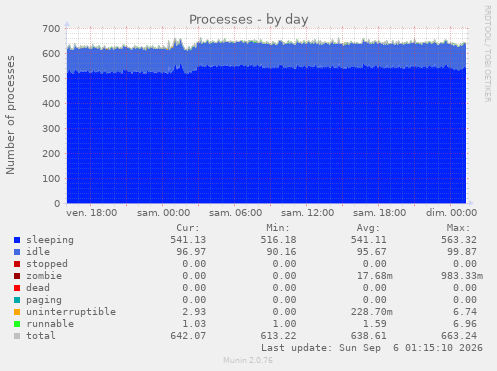Image resolution: width=497 pixels, height=371 pixels.
Task: Click the 'sam. 06:00' x-axis label
Action: pyautogui.click(x=236, y=213)
